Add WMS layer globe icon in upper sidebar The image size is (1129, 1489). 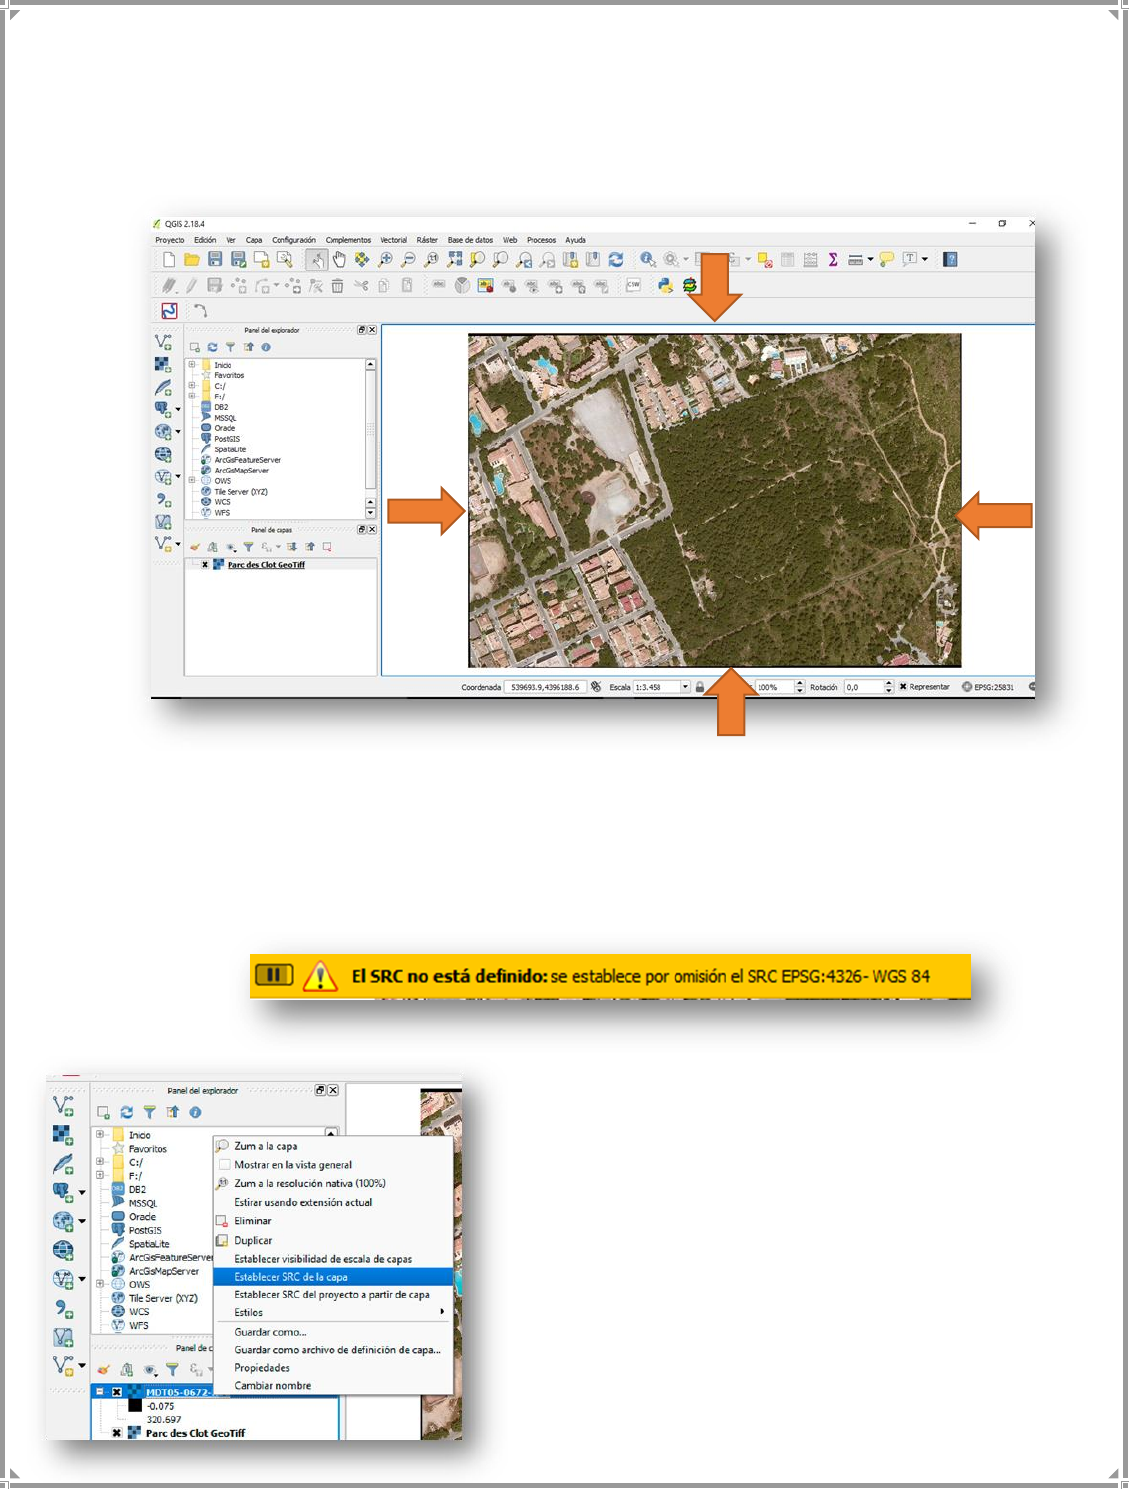163,432
